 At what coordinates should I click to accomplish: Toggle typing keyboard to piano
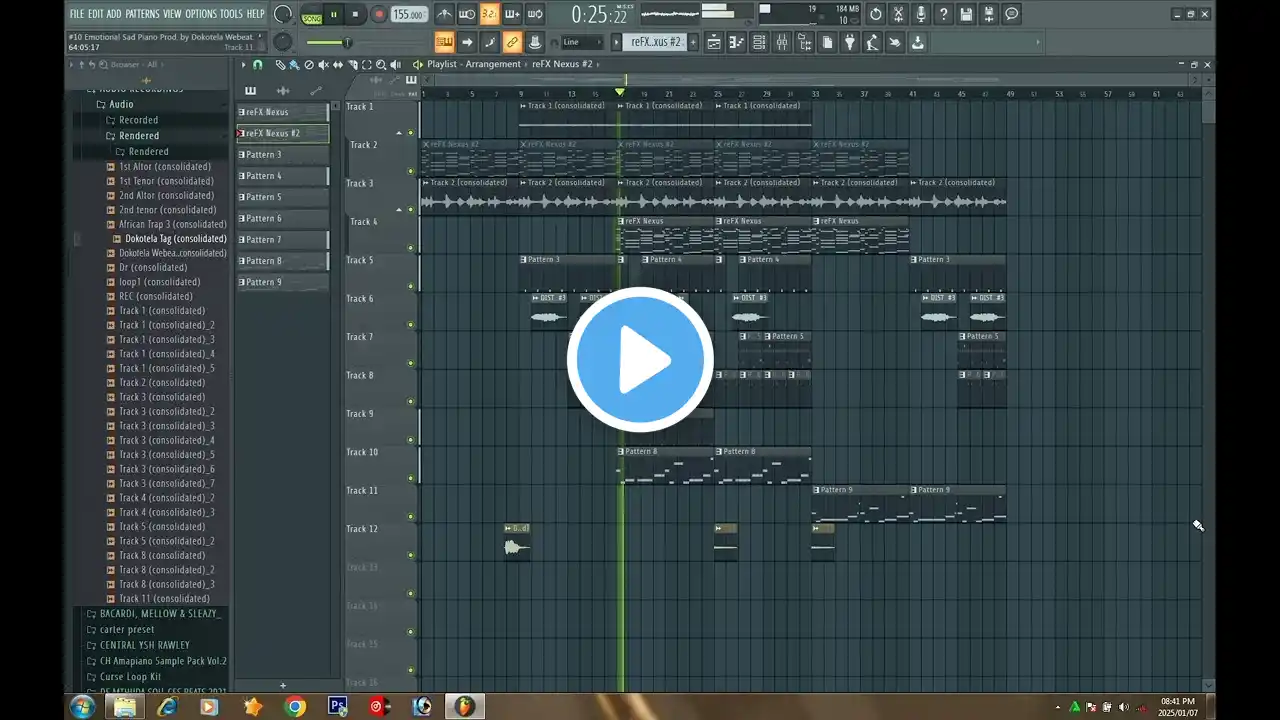[444, 42]
